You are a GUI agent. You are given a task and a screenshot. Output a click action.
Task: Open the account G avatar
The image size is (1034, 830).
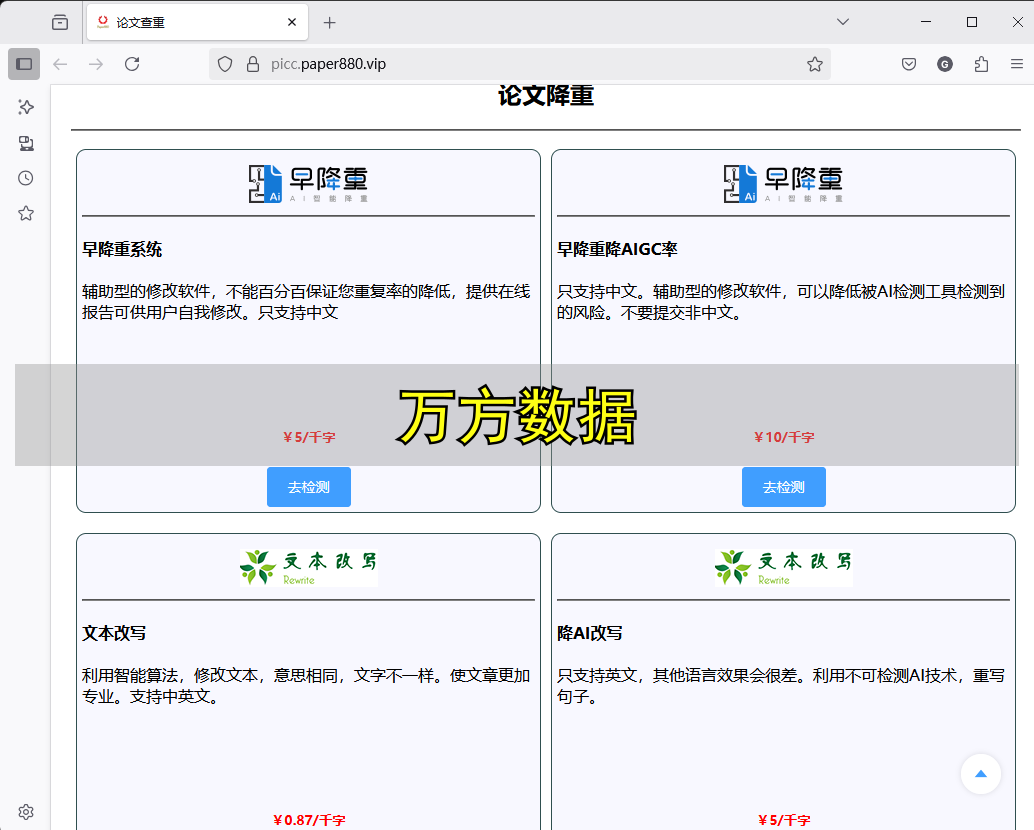click(945, 64)
